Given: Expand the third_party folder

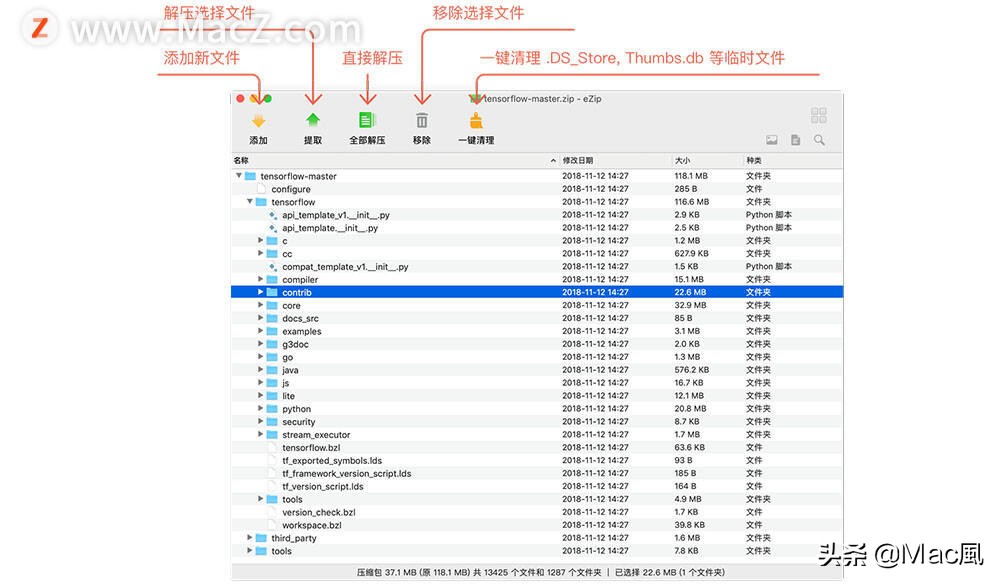Looking at the screenshot, I should pos(249,537).
